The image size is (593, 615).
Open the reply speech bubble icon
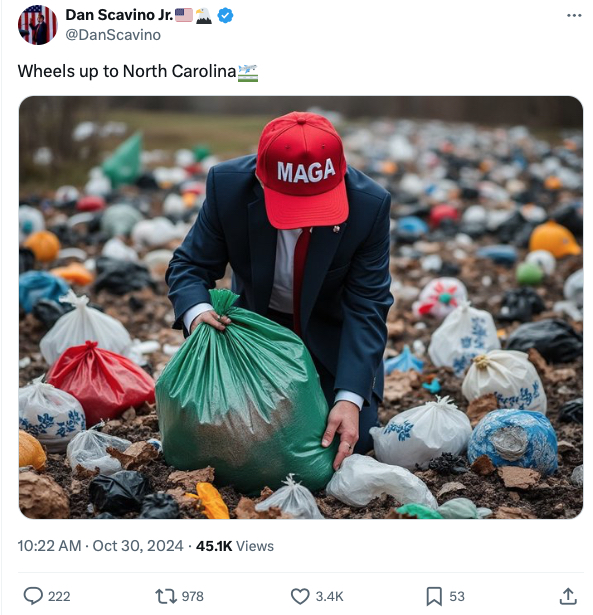pyautogui.click(x=33, y=596)
